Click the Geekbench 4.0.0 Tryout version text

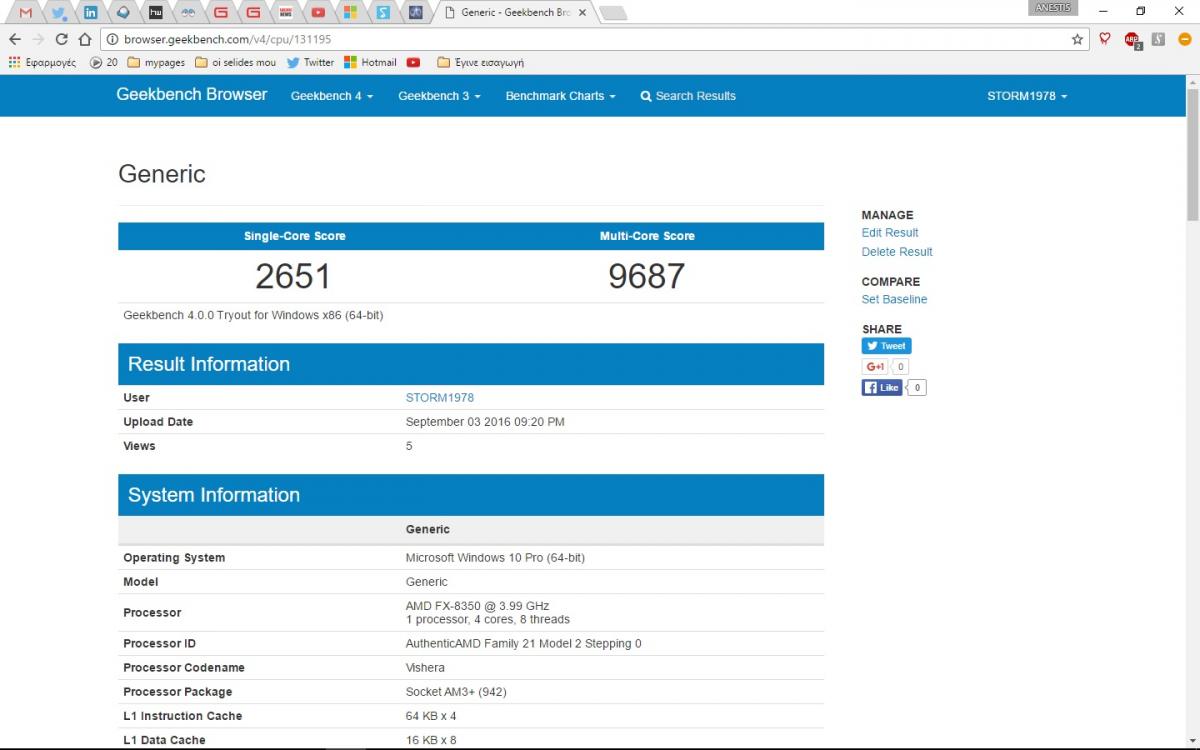253,315
